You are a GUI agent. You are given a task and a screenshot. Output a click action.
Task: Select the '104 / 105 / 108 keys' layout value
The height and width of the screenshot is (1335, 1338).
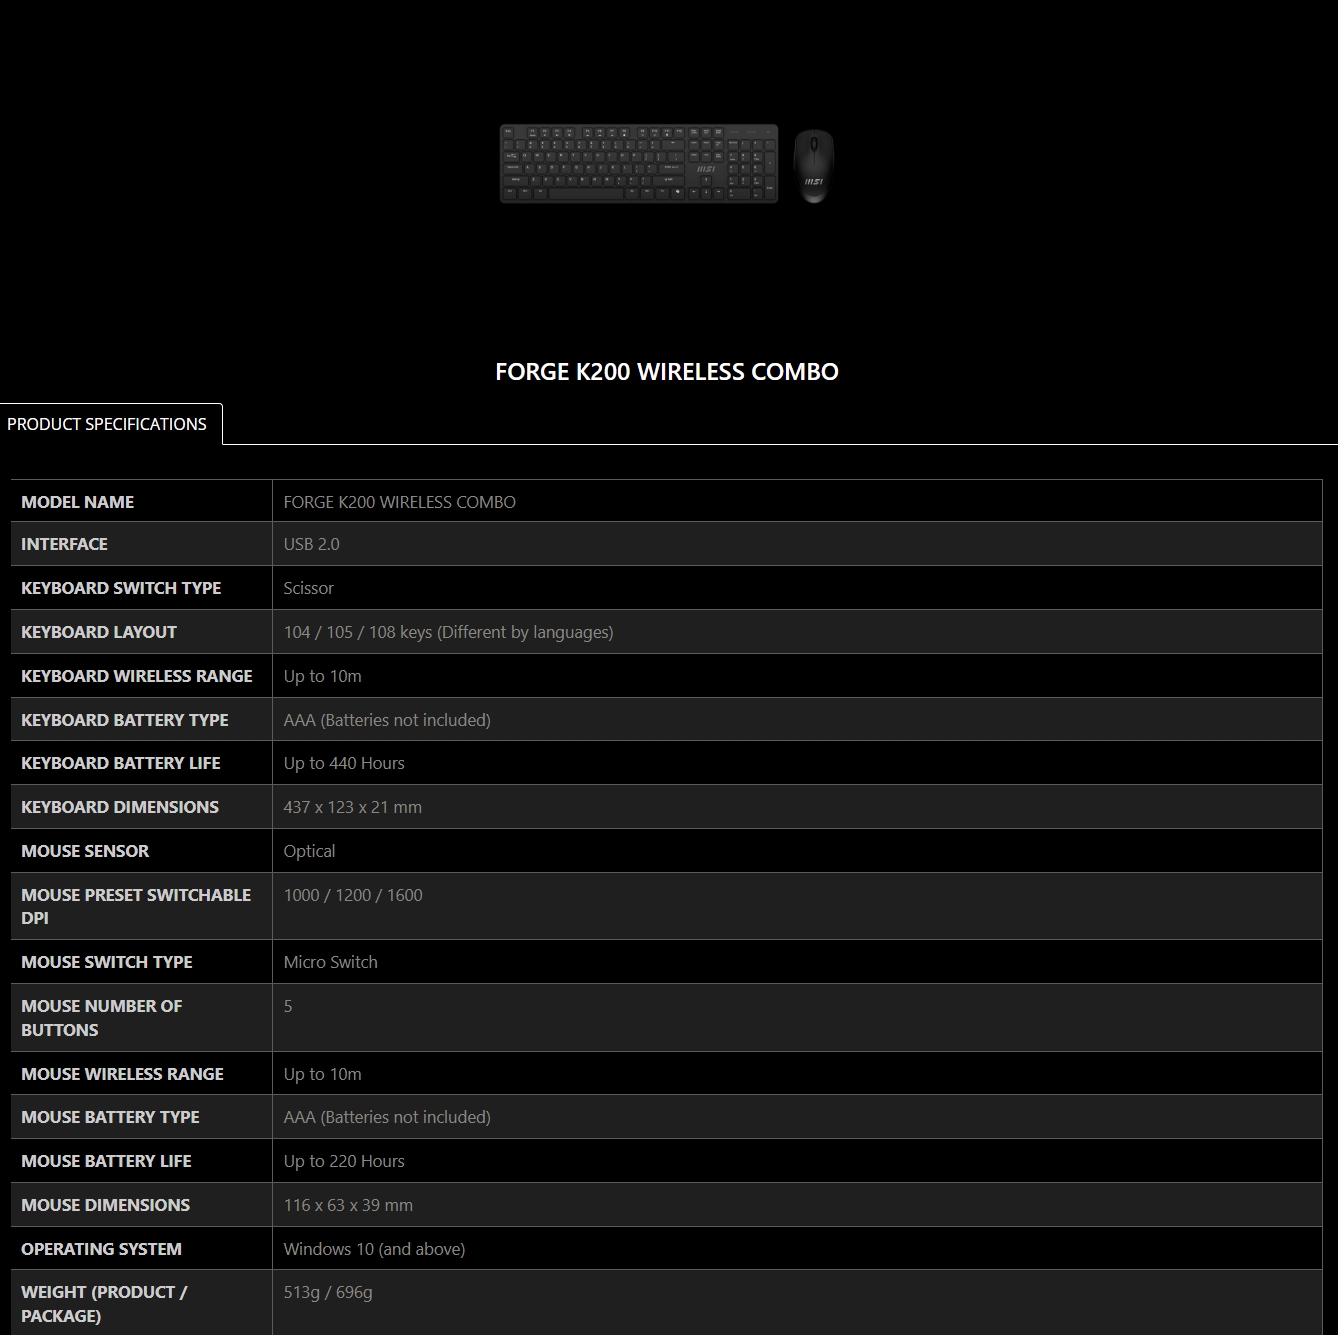[449, 632]
